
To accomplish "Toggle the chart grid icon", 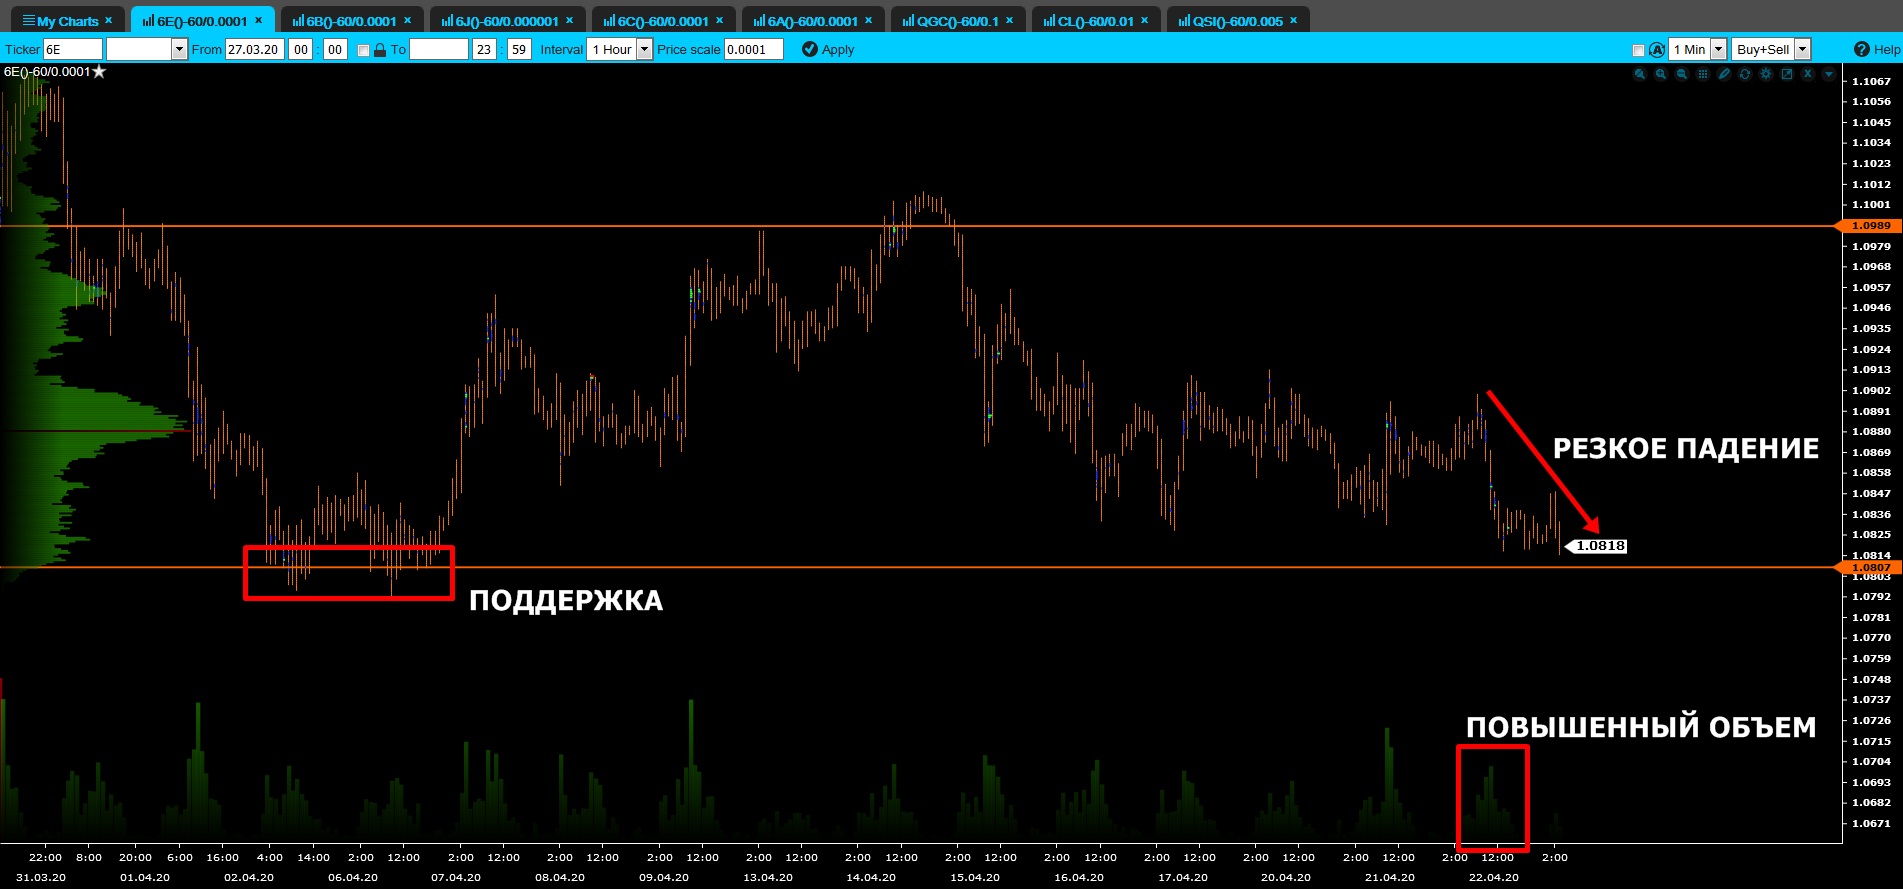I will click(x=1703, y=75).
